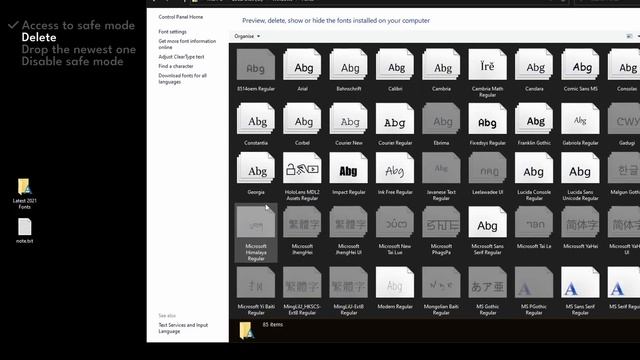Screen dimensions: 640x360
Task: Open the Organise dropdown menu
Action: (x=247, y=36)
